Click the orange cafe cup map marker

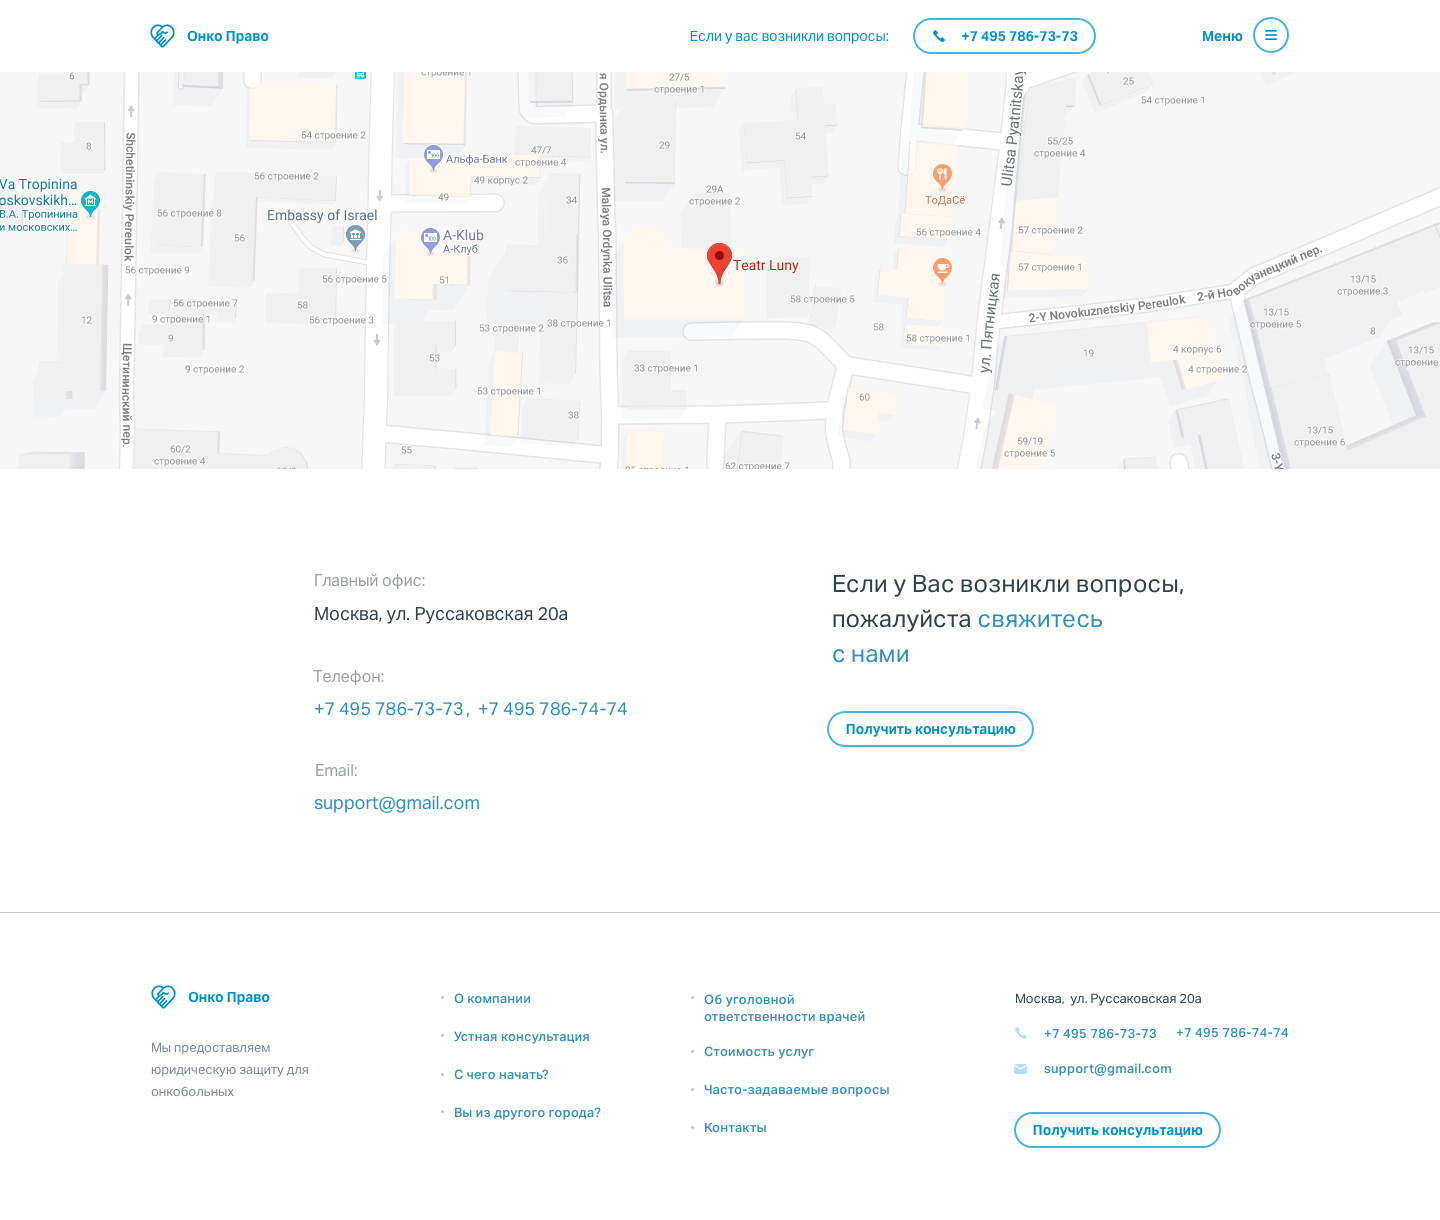[x=942, y=270]
